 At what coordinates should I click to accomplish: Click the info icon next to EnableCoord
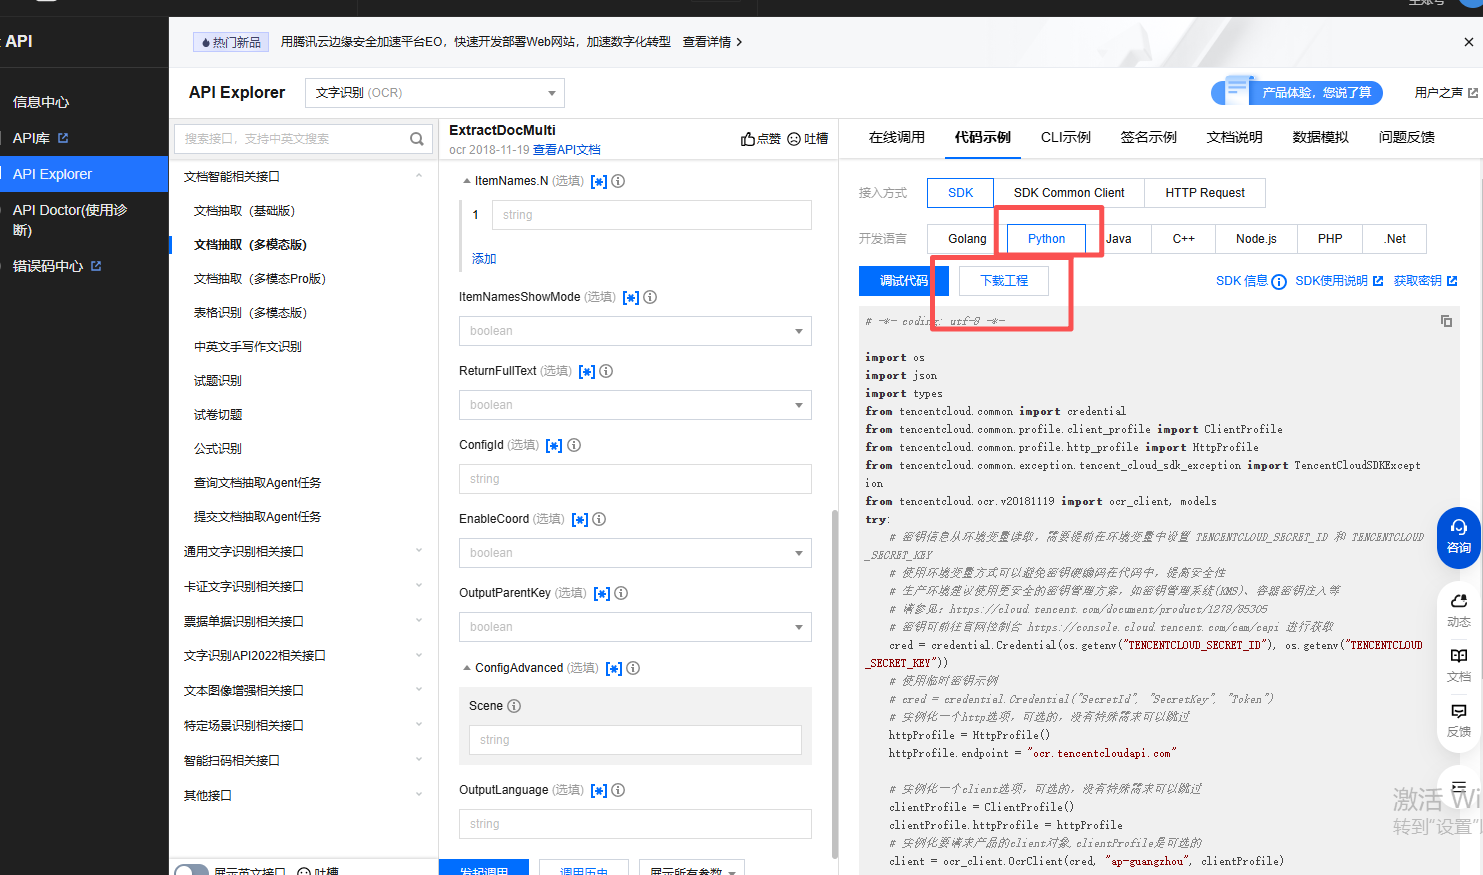coord(599,519)
